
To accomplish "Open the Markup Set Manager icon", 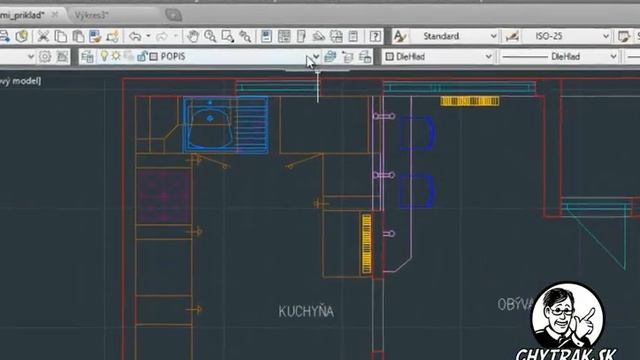I will click(336, 36).
